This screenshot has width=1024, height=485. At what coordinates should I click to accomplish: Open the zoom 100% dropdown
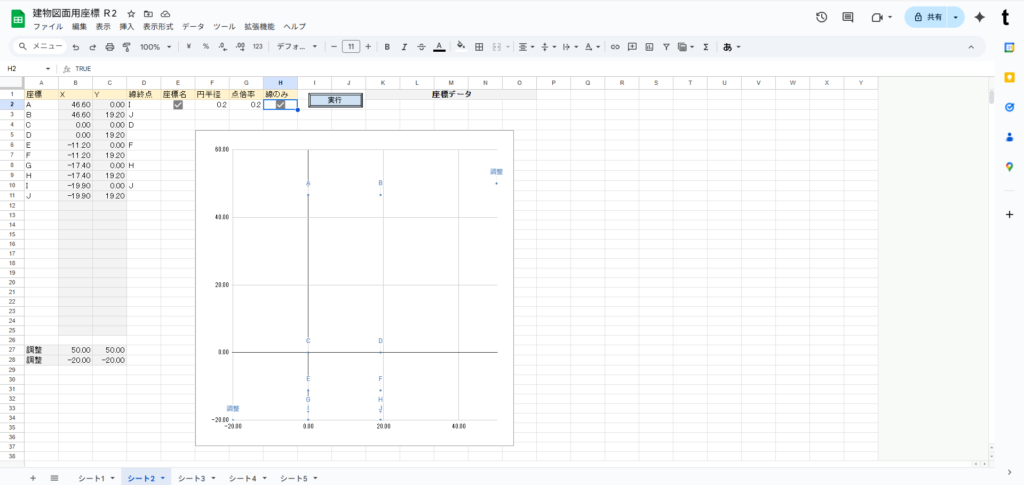click(155, 47)
